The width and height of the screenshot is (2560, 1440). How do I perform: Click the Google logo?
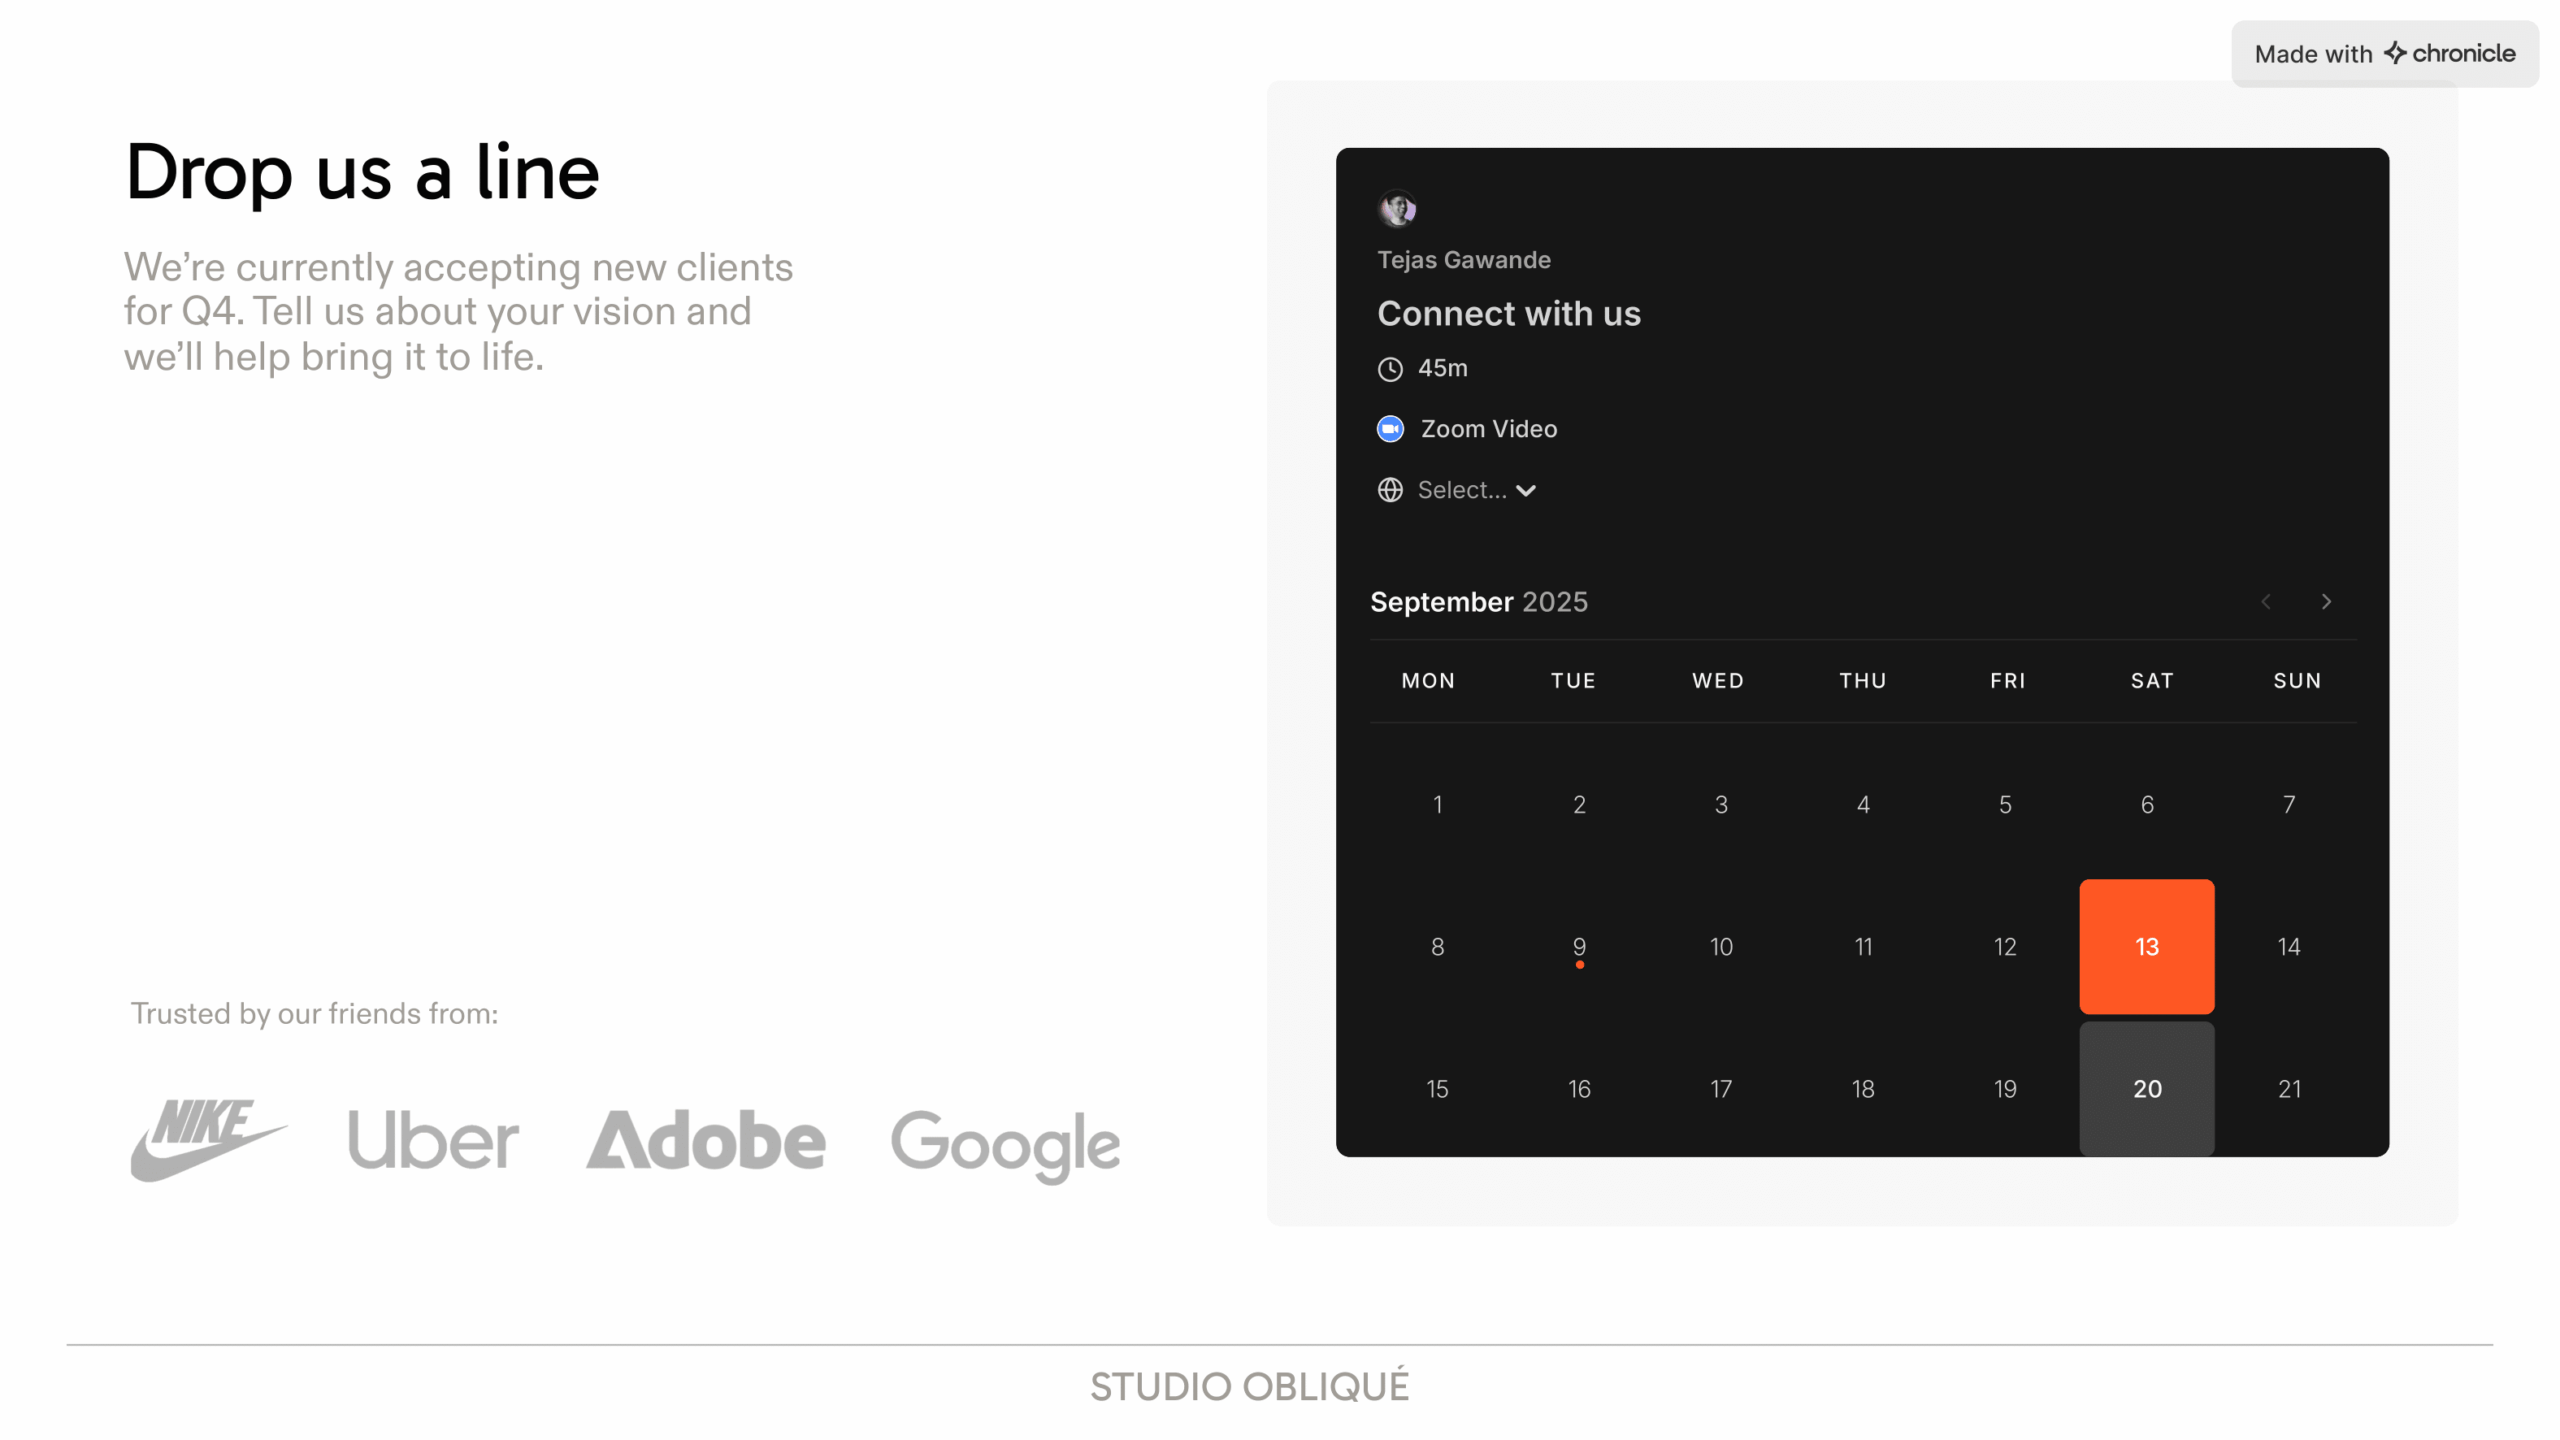[1005, 1144]
